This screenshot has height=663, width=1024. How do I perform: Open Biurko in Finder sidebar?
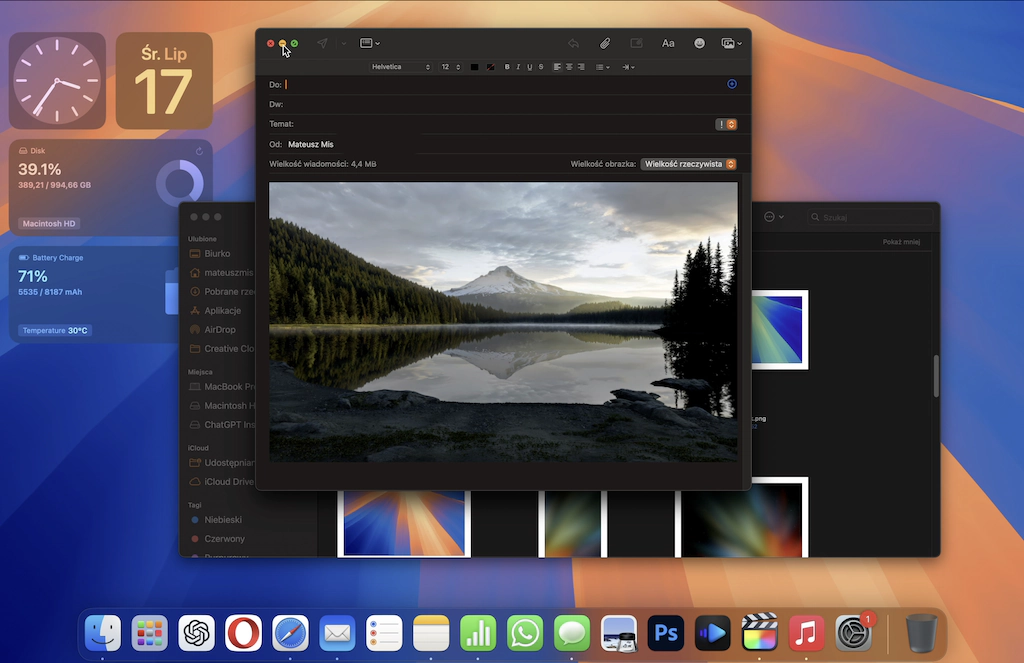coord(217,253)
